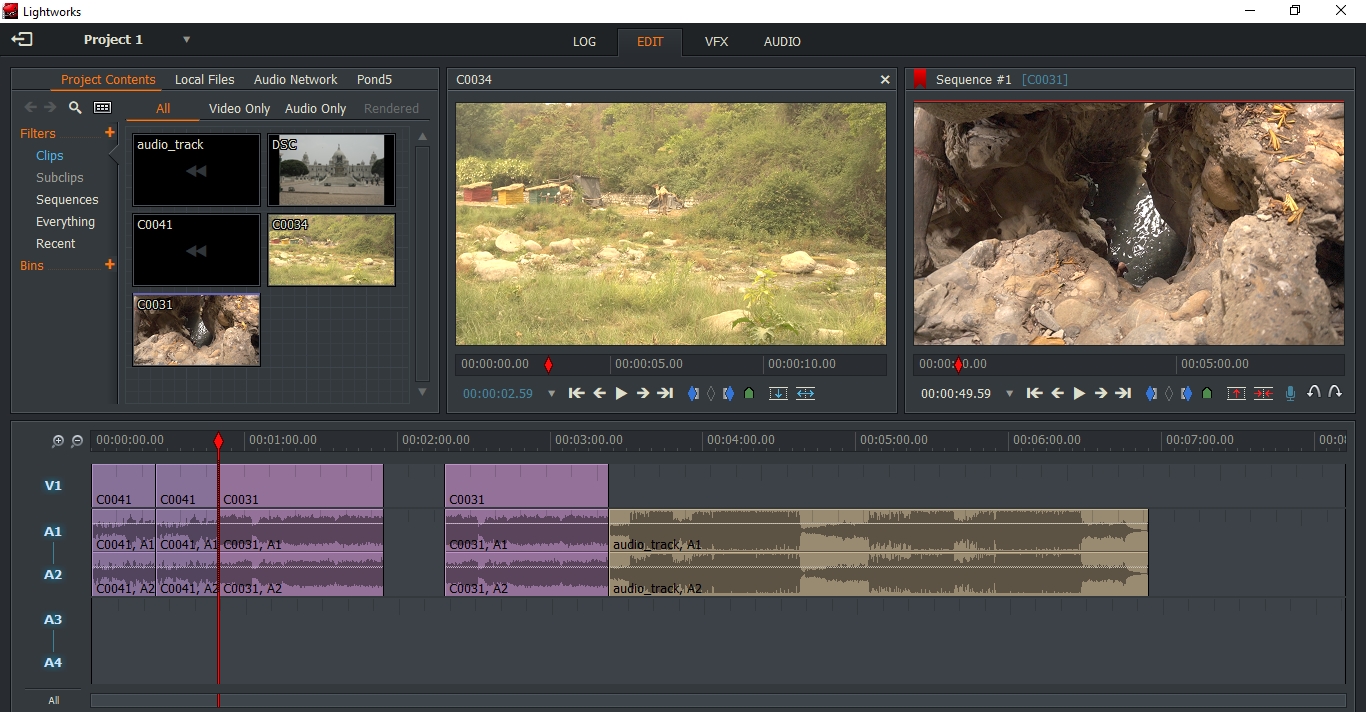Image resolution: width=1366 pixels, height=712 pixels.
Task: Open the Project 1 dropdown menu
Action: tap(186, 40)
